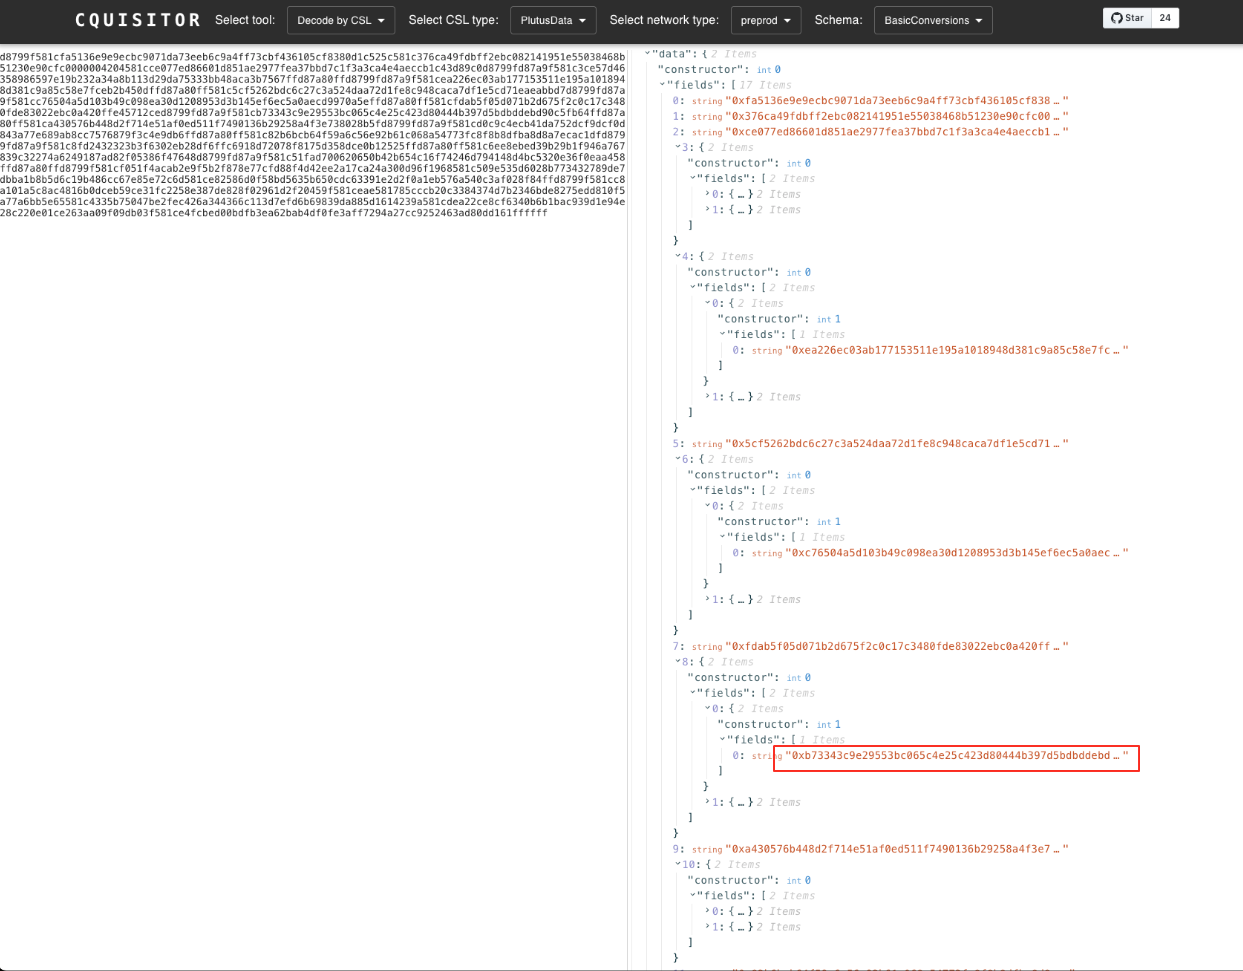Click the CQUISITOR logo in the header

tap(138, 20)
